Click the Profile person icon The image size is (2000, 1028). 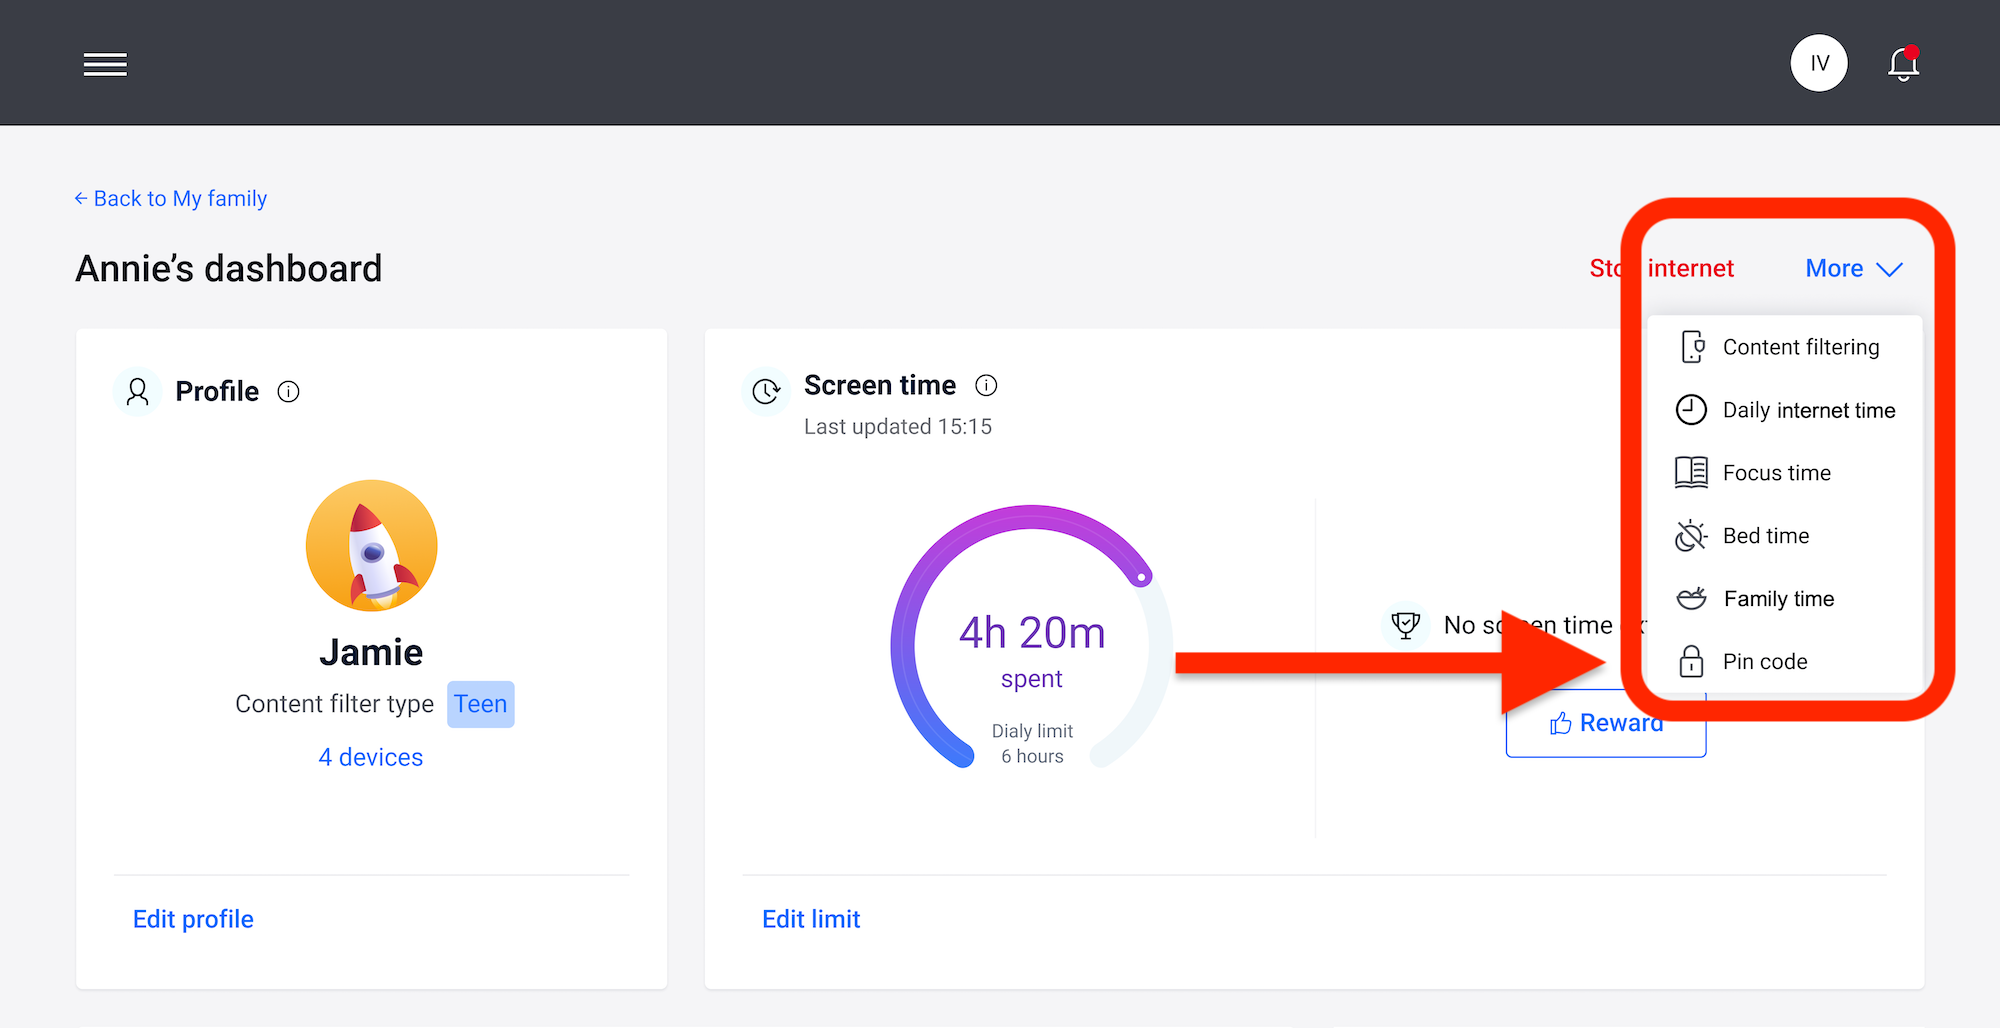click(x=137, y=391)
